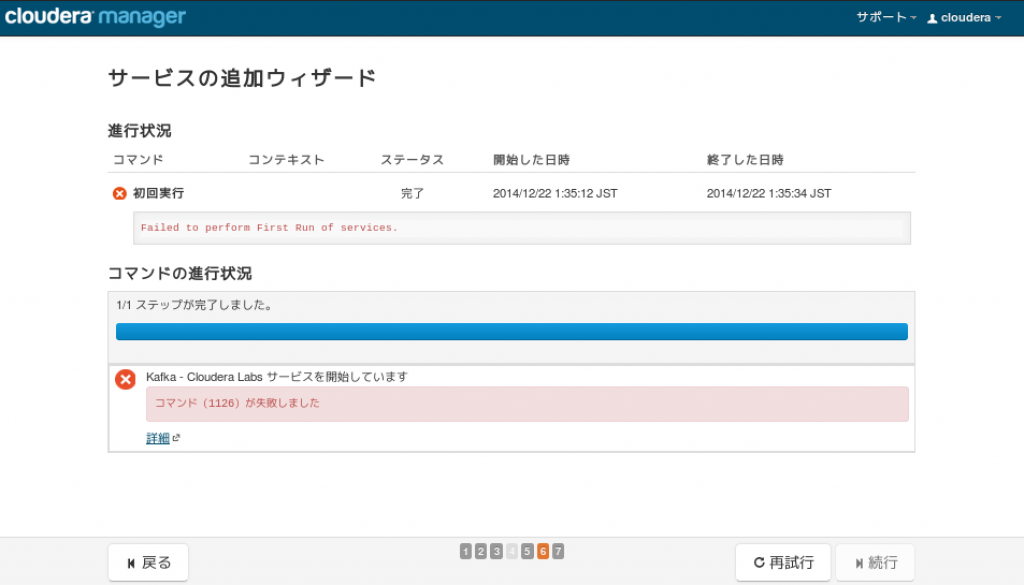Click the user icon next to cloudera

click(x=933, y=18)
